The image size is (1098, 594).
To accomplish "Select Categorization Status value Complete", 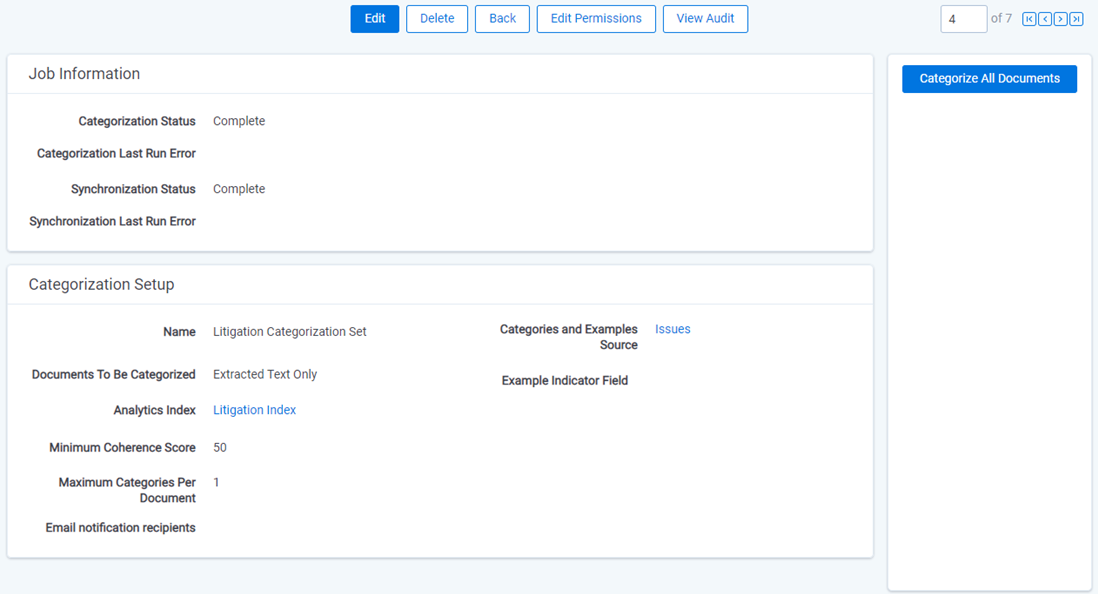I will pyautogui.click(x=239, y=121).
